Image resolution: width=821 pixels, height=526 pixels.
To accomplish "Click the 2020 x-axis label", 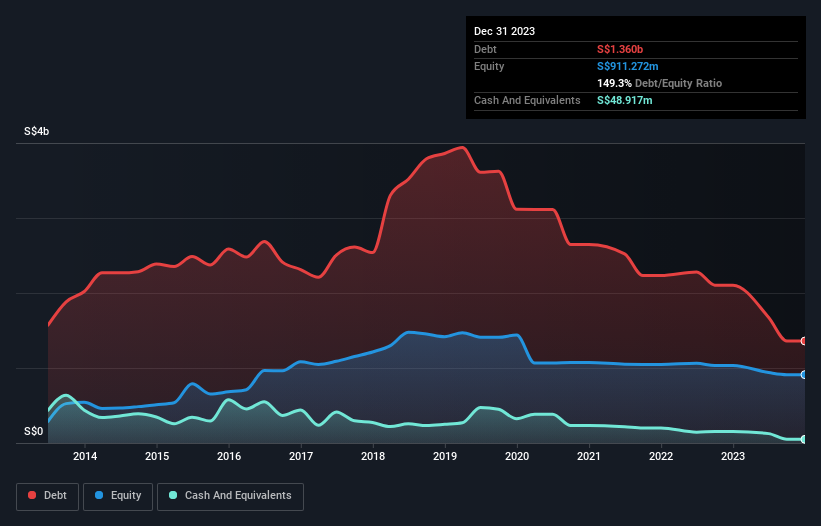I will pos(517,456).
